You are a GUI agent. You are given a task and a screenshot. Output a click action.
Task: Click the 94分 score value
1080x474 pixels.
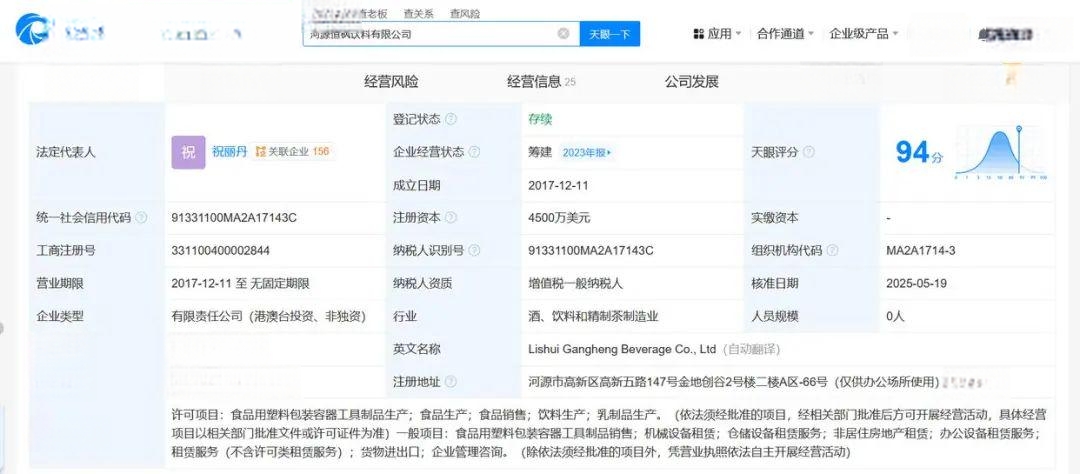click(x=919, y=152)
